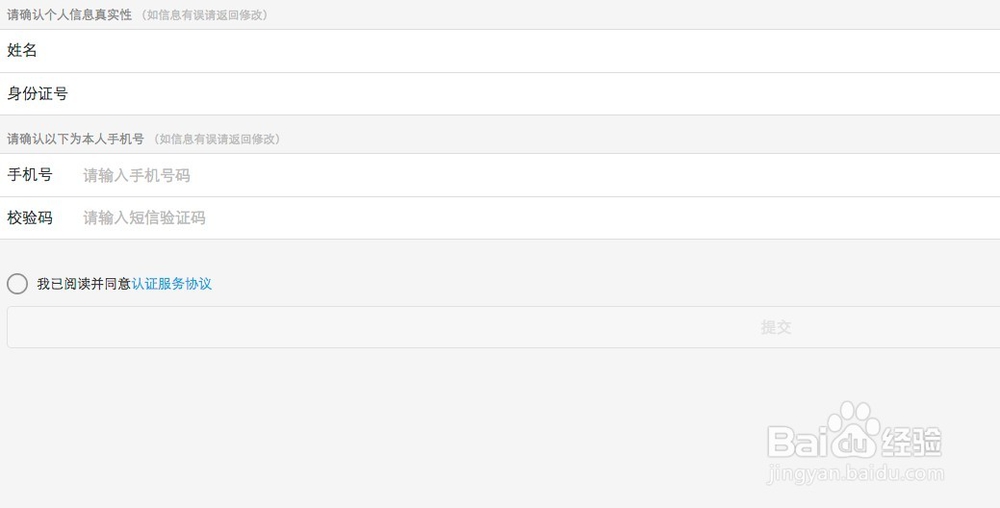Click the blank value area beside 身份证号
1000x508 pixels.
(x=500, y=94)
